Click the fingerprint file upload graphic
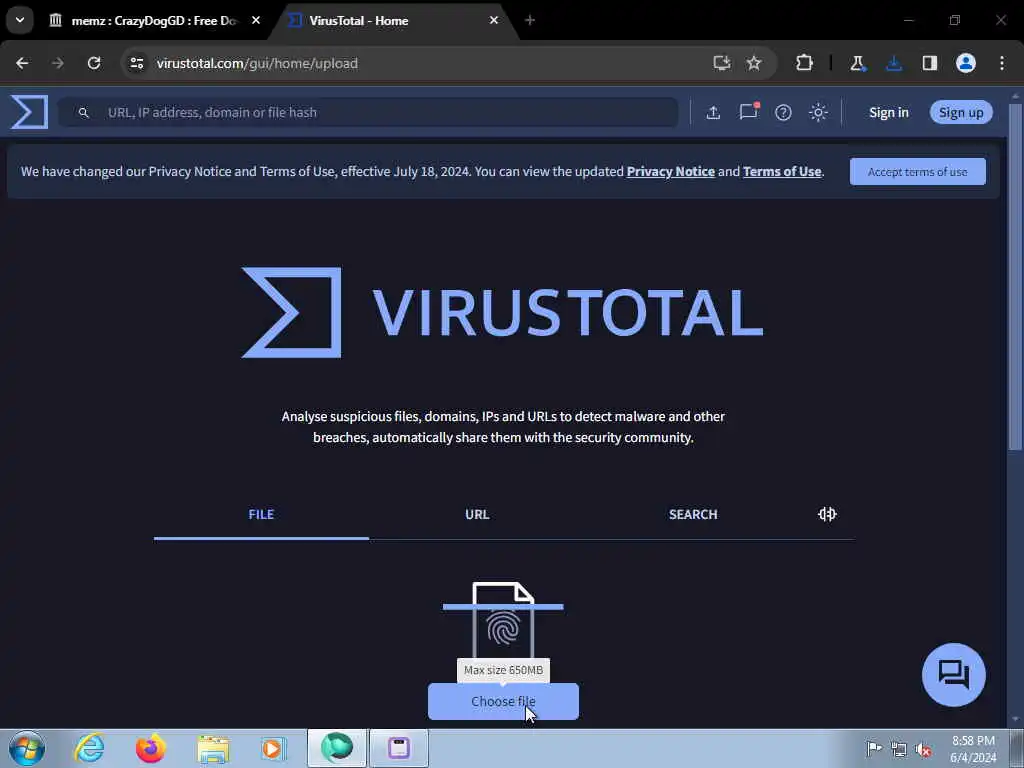This screenshot has width=1024, height=768. (x=503, y=620)
